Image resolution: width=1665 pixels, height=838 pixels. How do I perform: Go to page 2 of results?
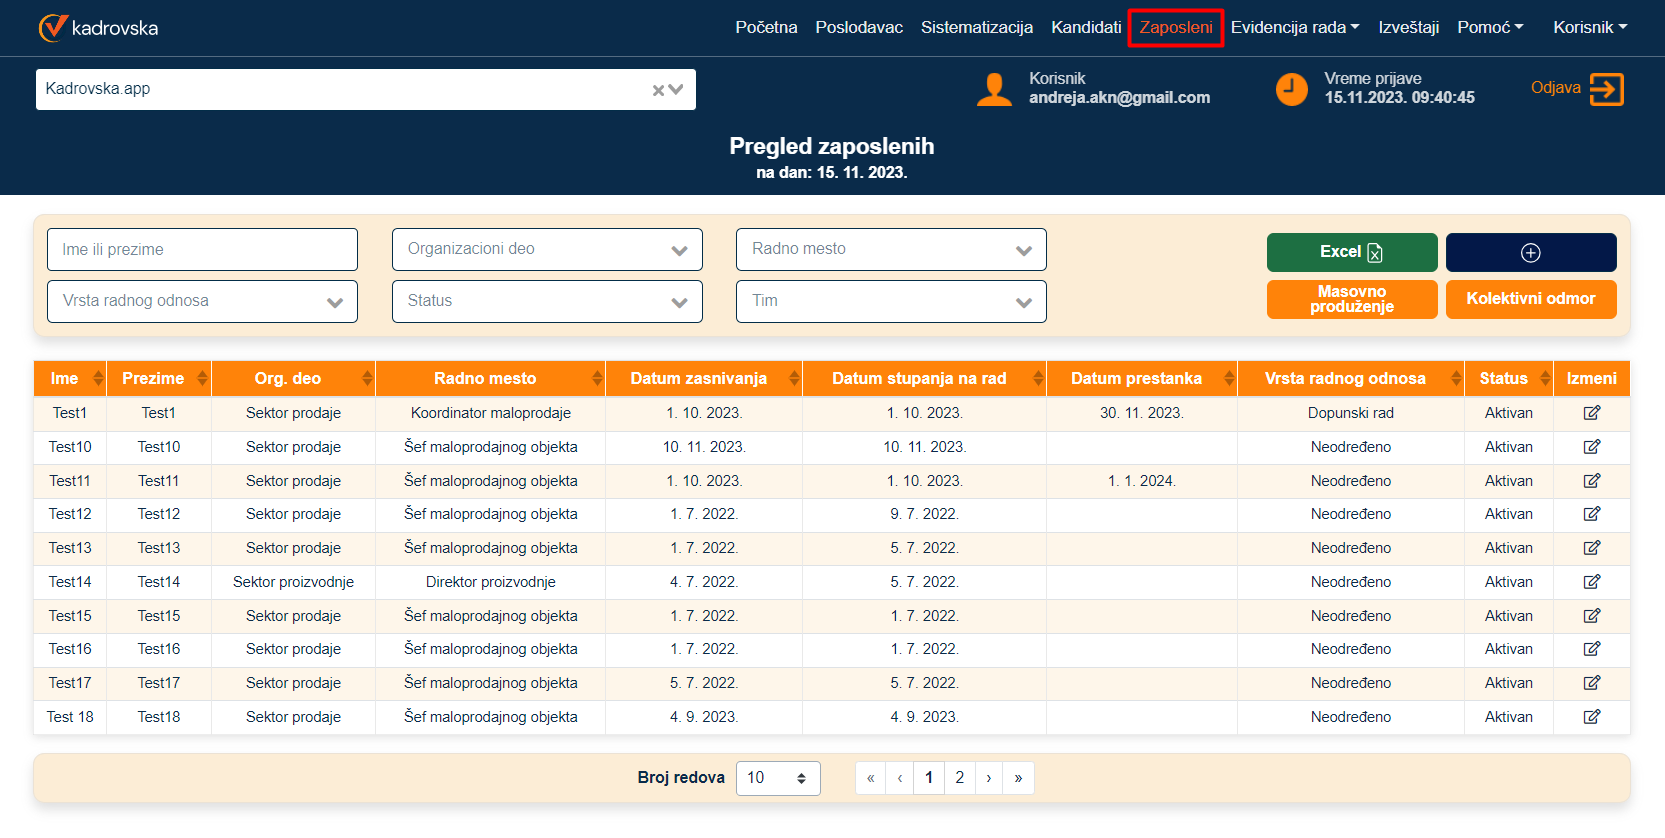pyautogui.click(x=959, y=778)
